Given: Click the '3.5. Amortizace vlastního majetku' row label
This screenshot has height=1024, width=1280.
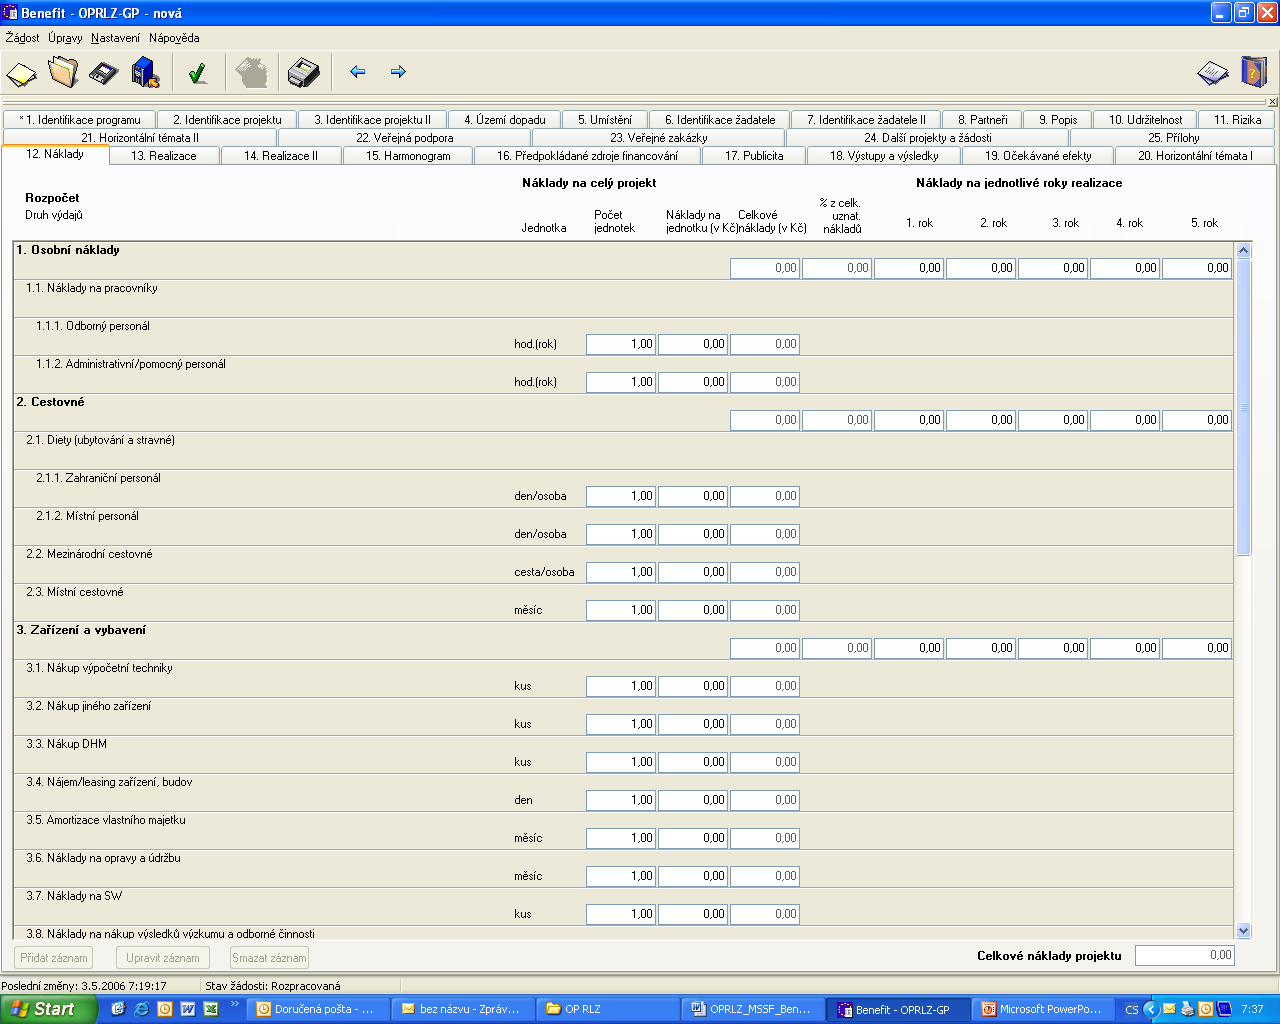Looking at the screenshot, I should (x=106, y=820).
